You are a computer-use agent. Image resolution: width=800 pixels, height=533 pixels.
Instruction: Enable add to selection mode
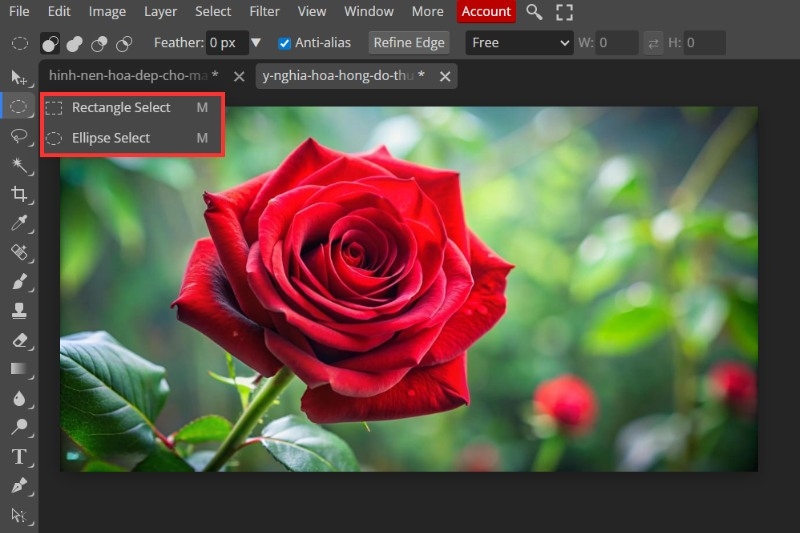pyautogui.click(x=74, y=43)
